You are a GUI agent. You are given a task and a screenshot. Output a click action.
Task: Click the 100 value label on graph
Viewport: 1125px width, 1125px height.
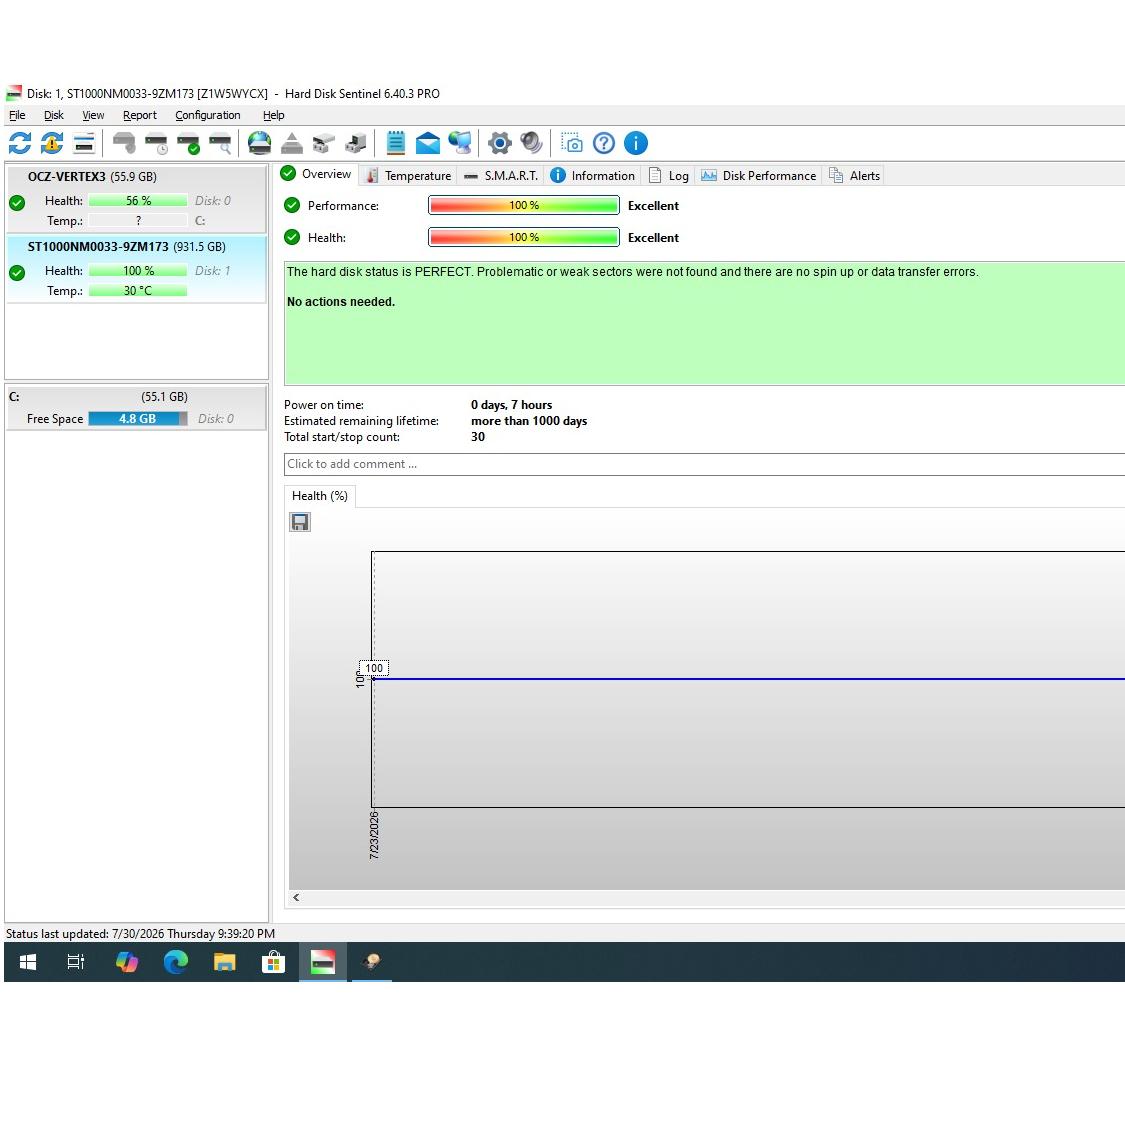(374, 668)
